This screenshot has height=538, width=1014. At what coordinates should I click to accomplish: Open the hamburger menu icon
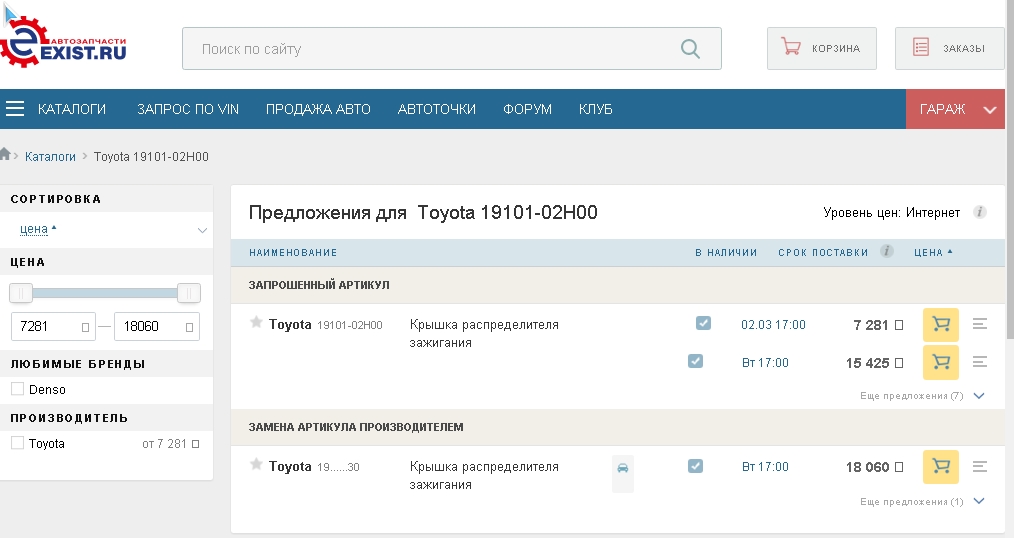(x=15, y=109)
